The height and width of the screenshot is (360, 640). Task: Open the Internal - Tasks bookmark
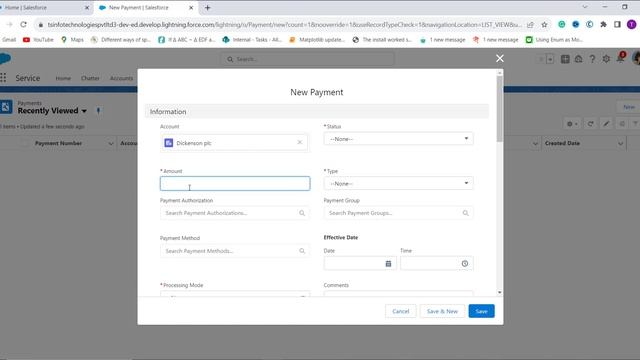tap(252, 40)
